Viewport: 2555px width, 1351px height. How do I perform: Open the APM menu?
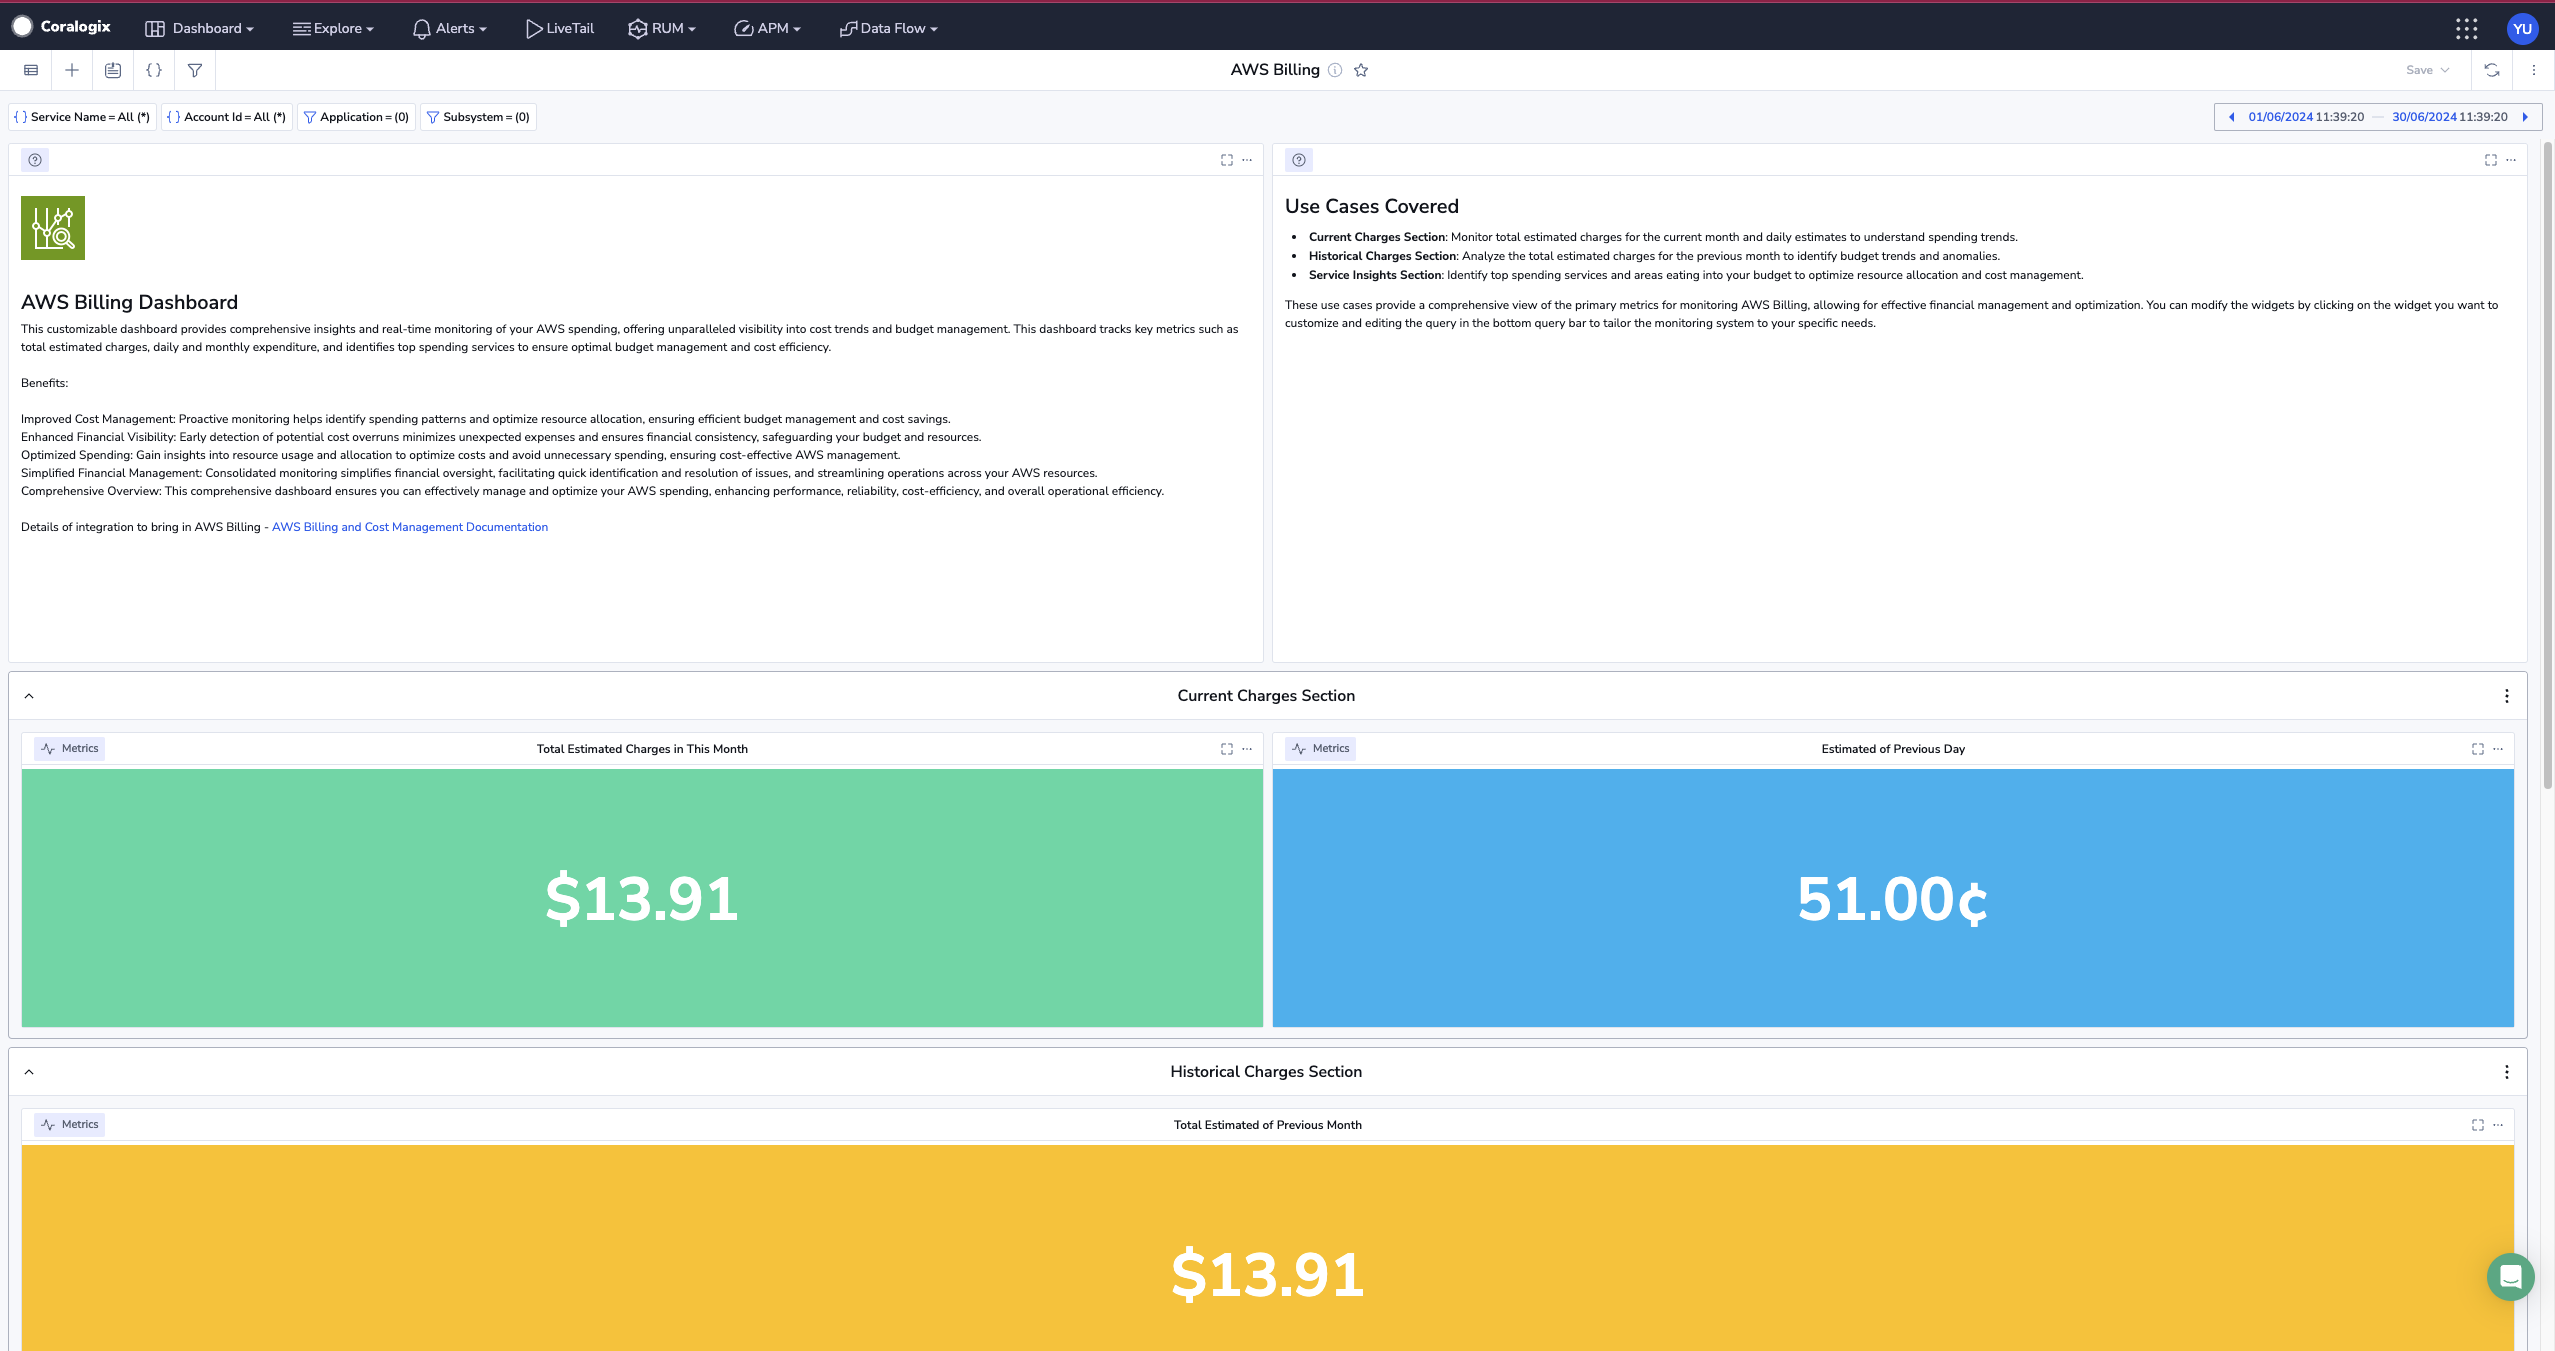tap(767, 29)
